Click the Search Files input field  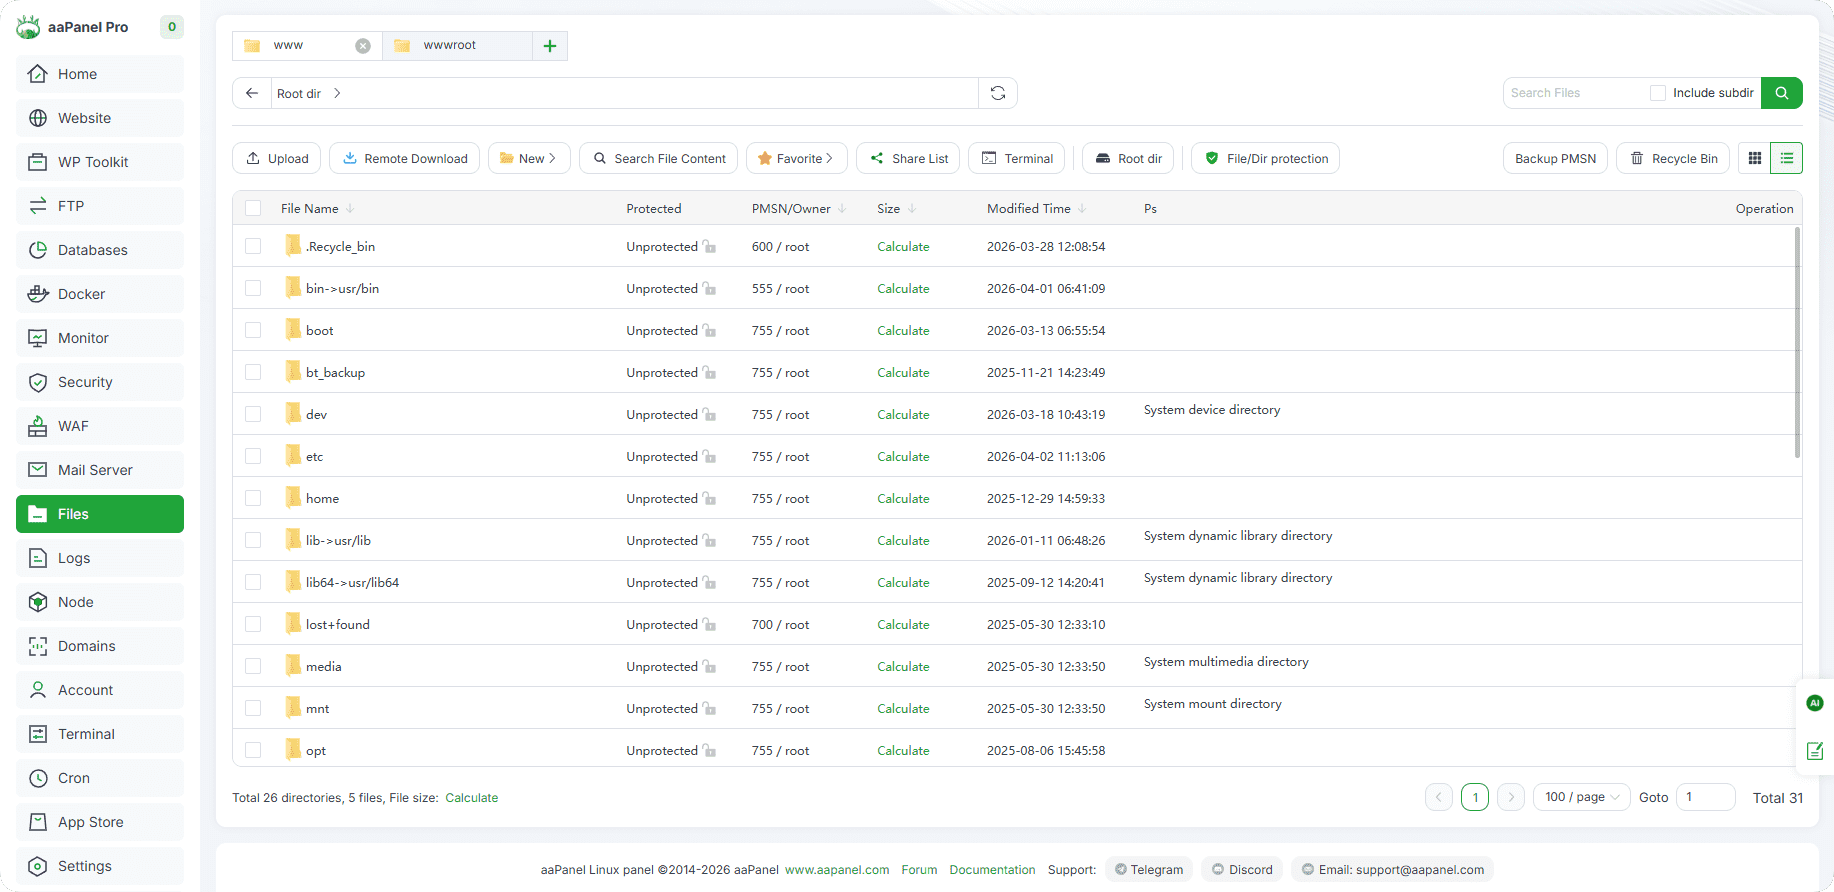click(x=1573, y=93)
